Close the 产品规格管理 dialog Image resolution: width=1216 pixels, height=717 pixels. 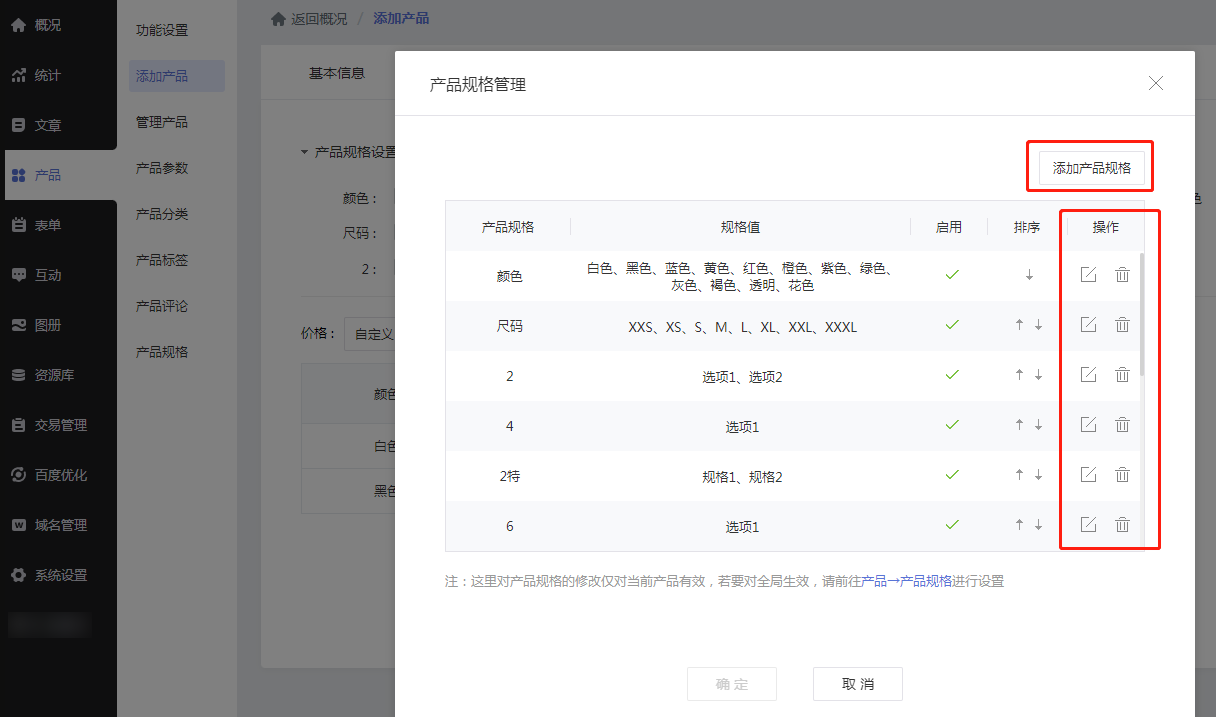pyautogui.click(x=1156, y=84)
